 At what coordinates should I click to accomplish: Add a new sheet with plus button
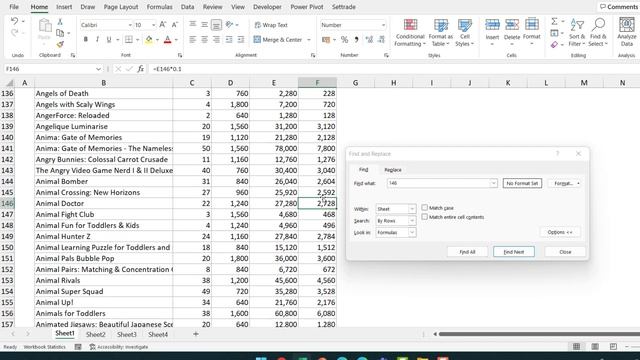click(196, 334)
